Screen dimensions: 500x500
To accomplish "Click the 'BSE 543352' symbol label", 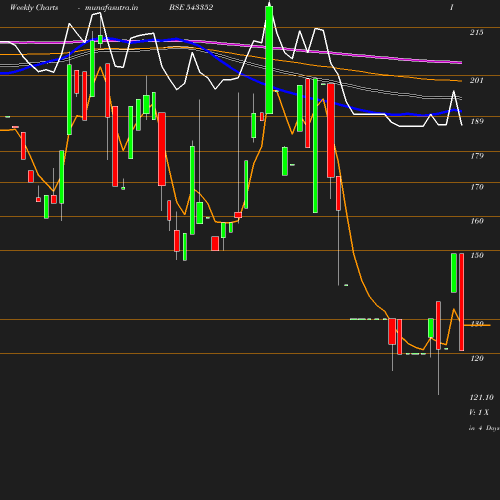I will (191, 7).
